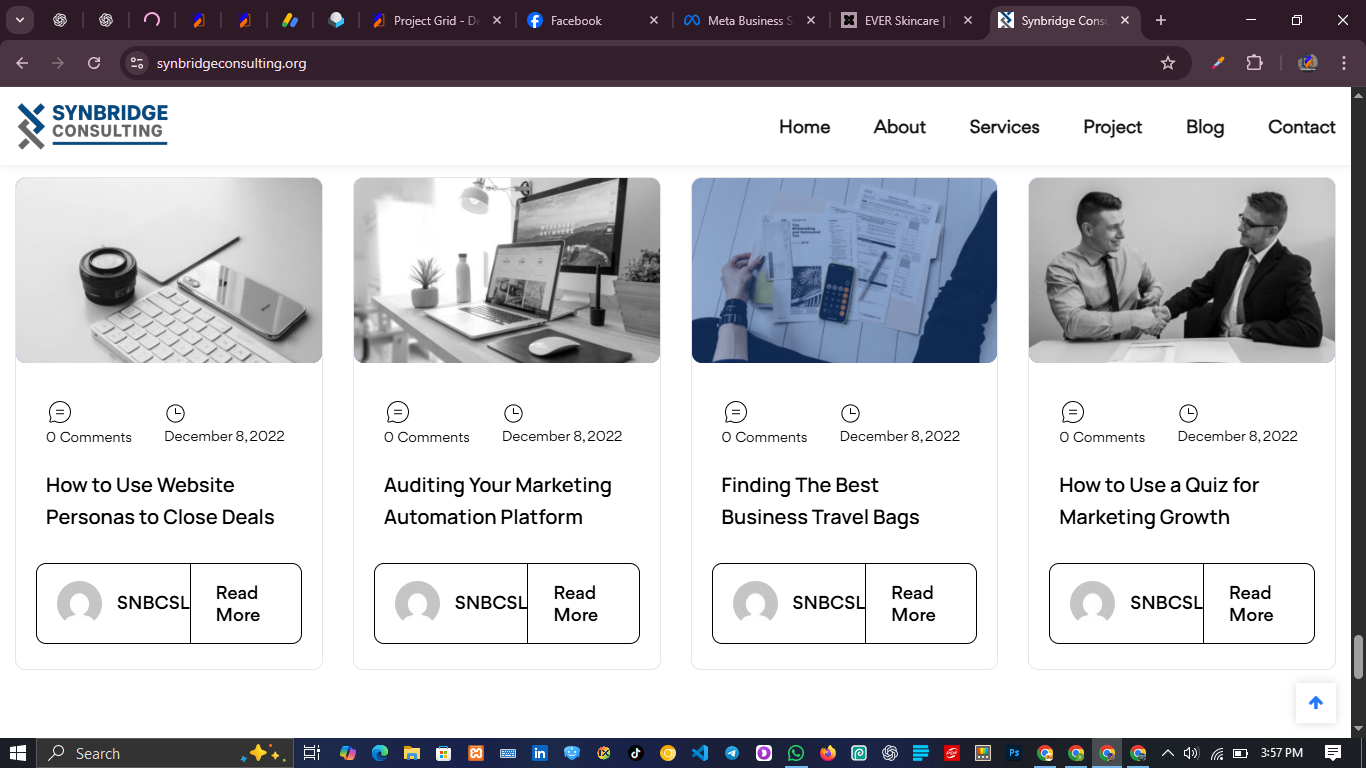Select the SNBCSL author avatar icon
The height and width of the screenshot is (768, 1366).
79,603
